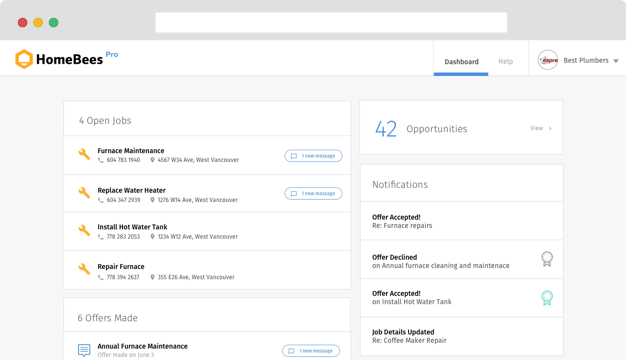
Task: Open the Furnace Maintenance job title
Action: click(131, 150)
